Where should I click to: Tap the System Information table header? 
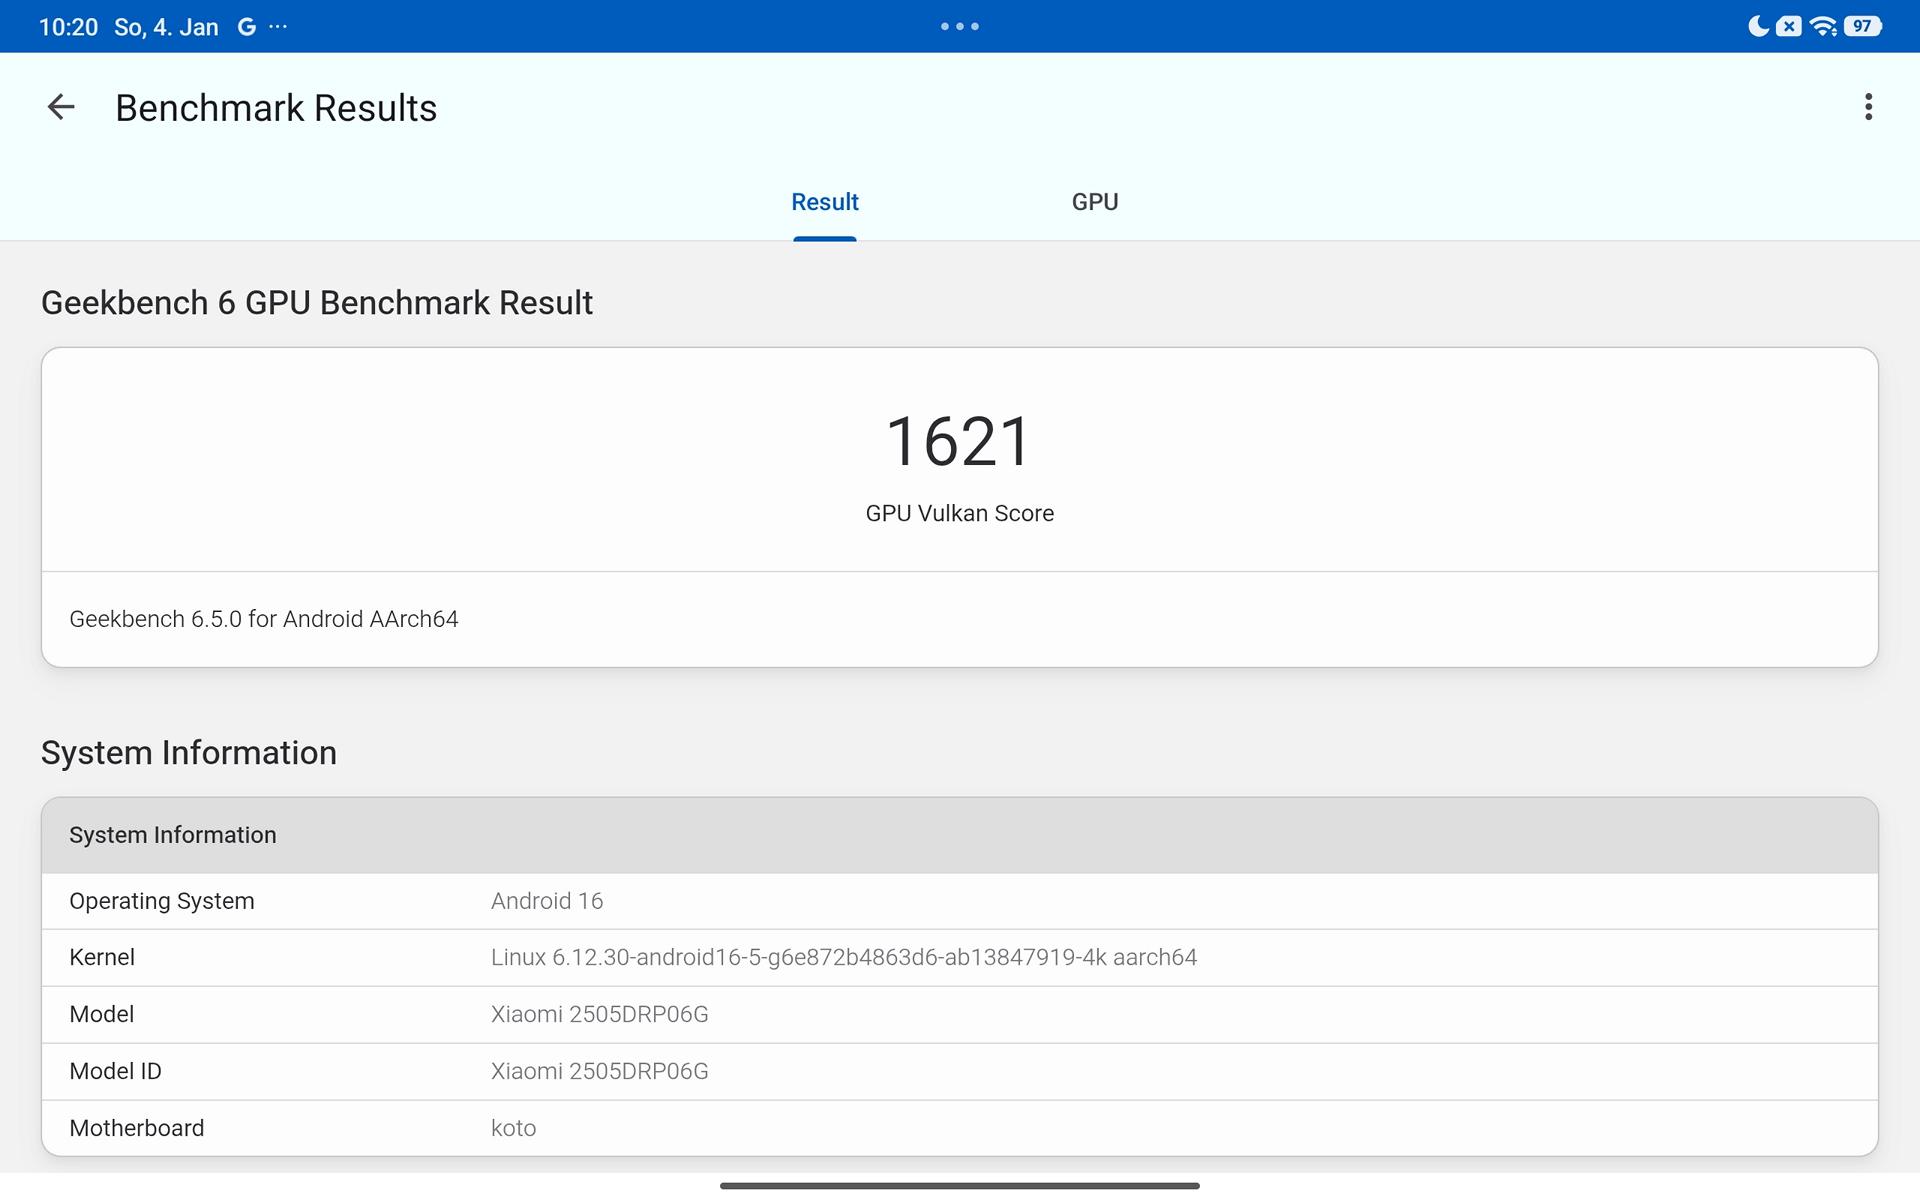click(x=958, y=835)
